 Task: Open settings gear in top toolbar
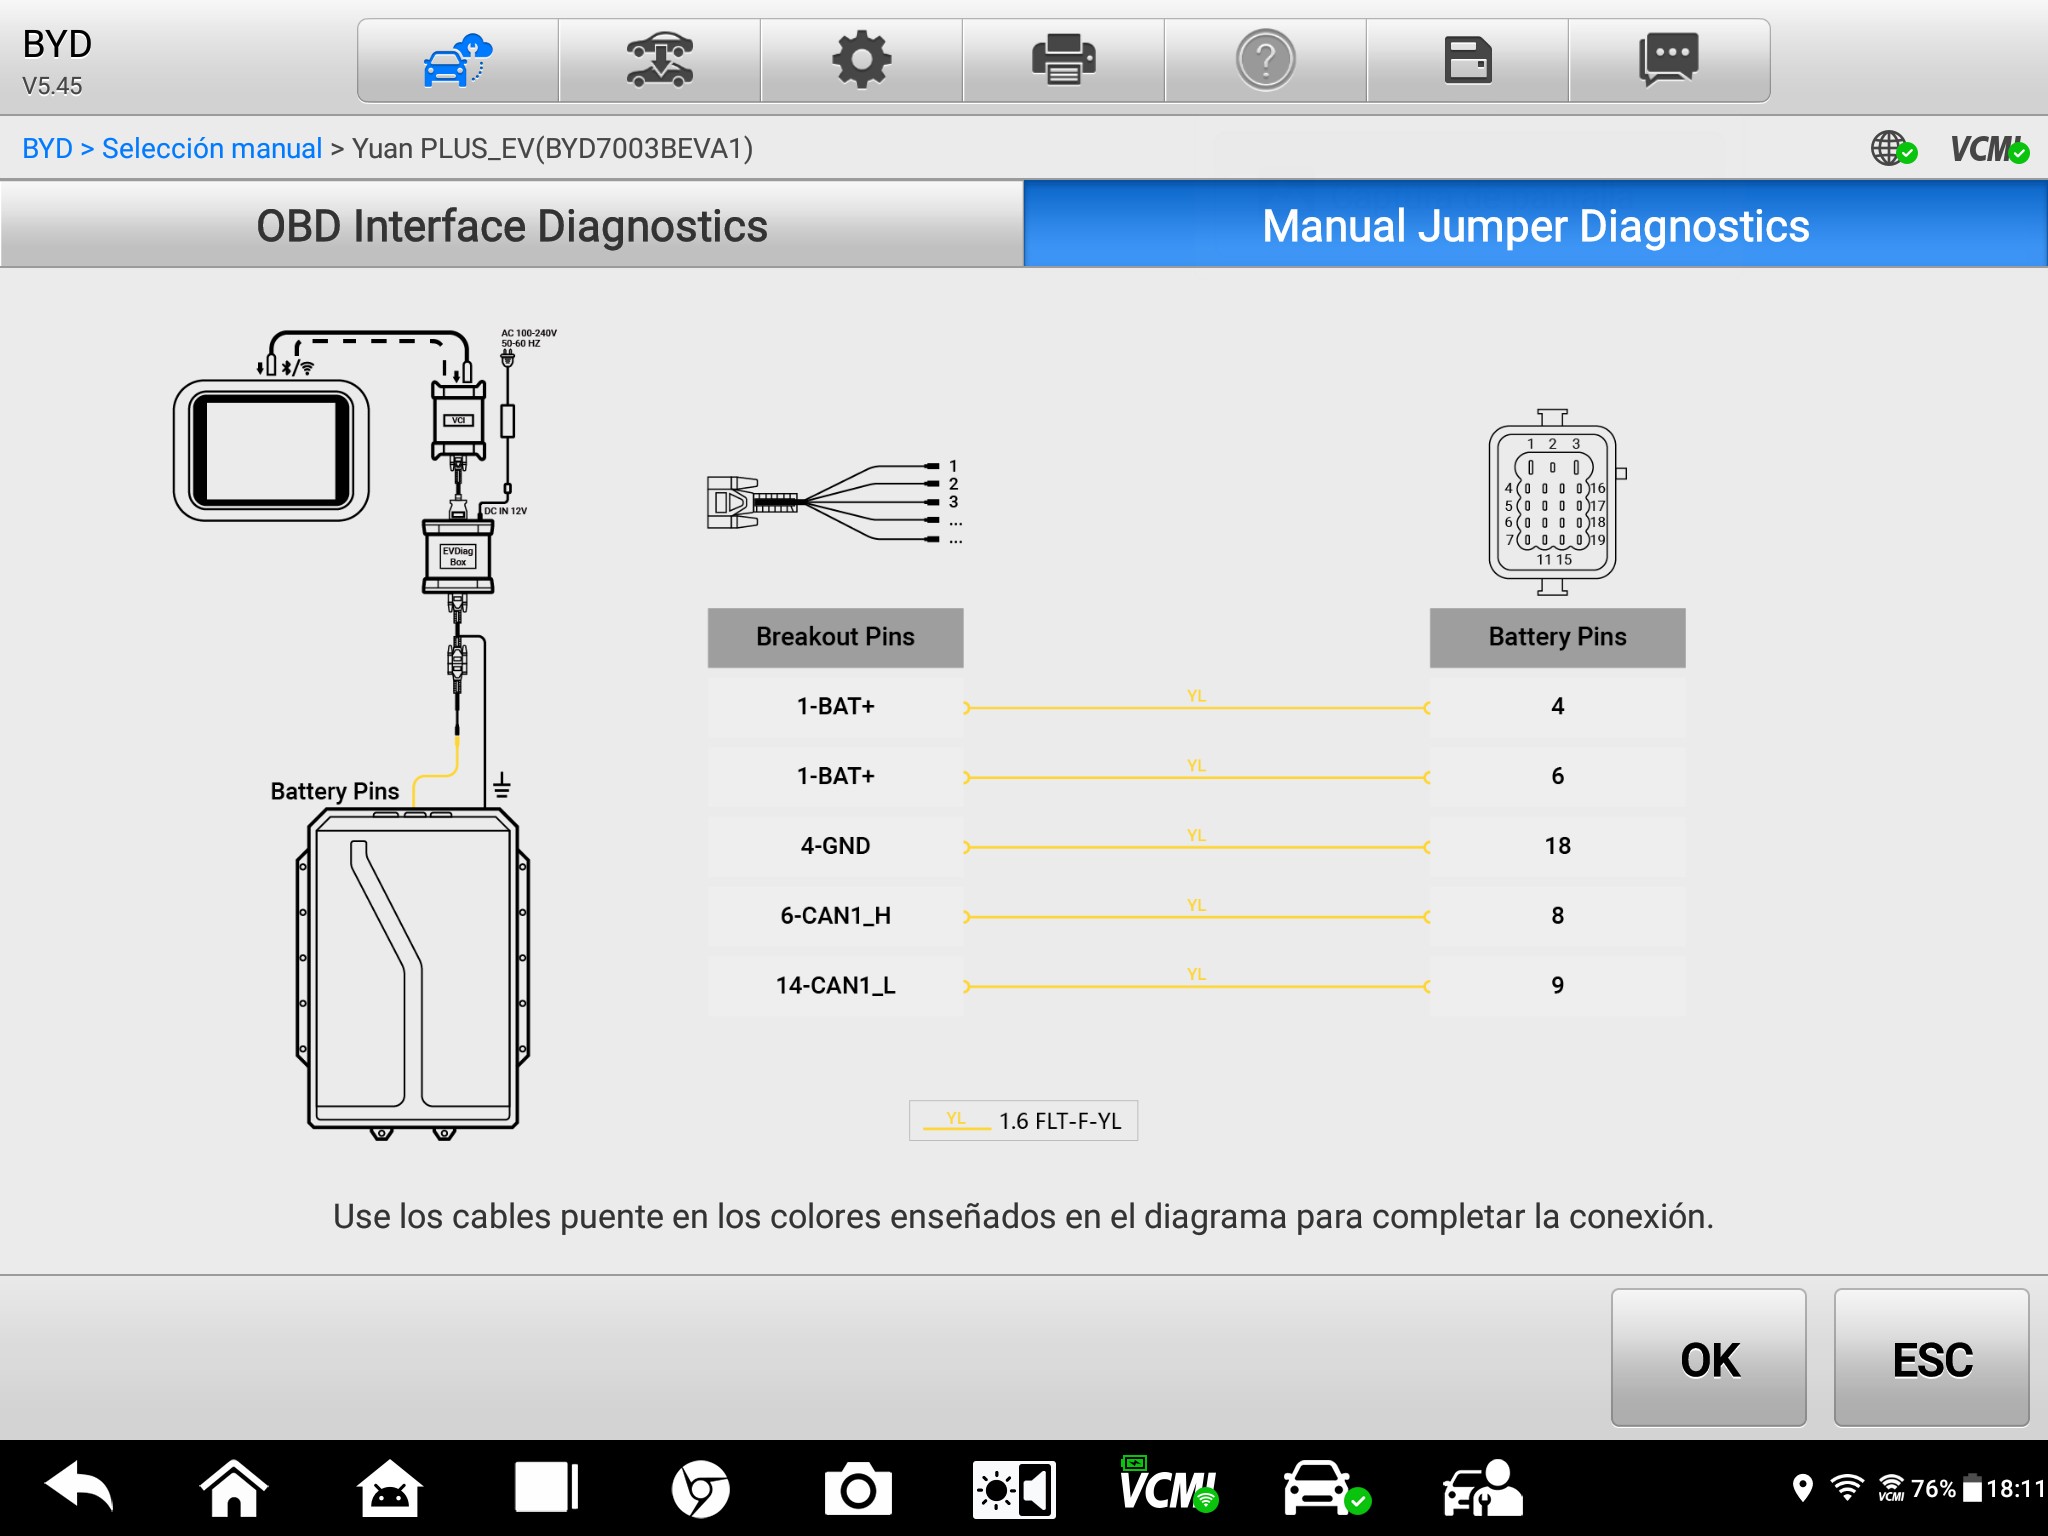click(x=862, y=61)
